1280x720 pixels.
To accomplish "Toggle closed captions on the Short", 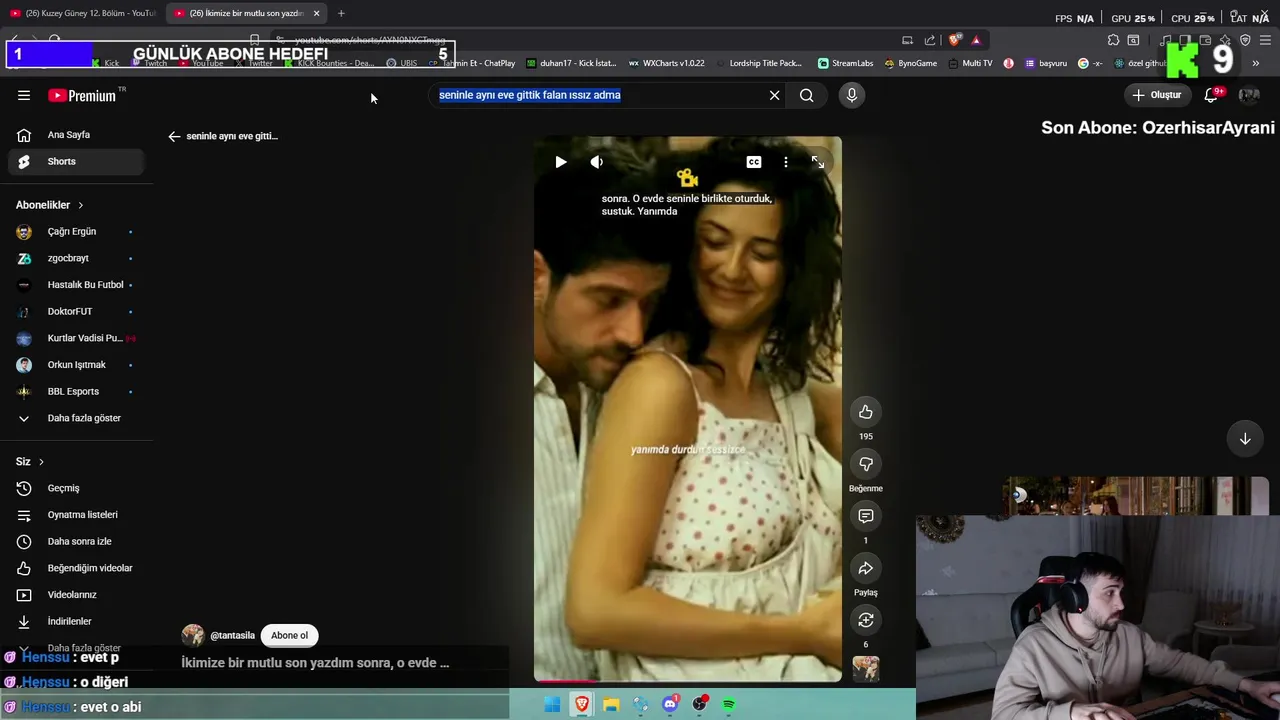I will click(754, 162).
